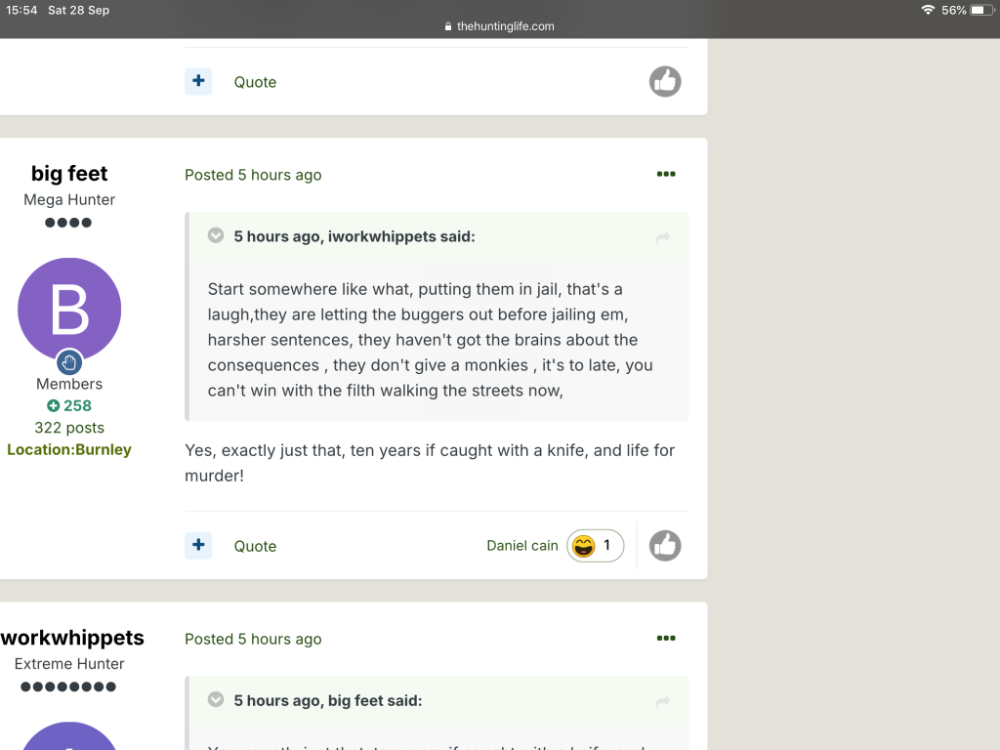Image resolution: width=1000 pixels, height=750 pixels.
Task: Click Quote link on the topmost post
Action: click(255, 82)
